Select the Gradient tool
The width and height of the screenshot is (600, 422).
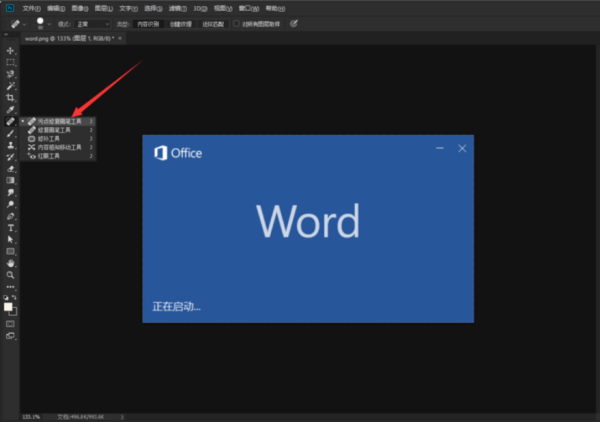coord(10,181)
